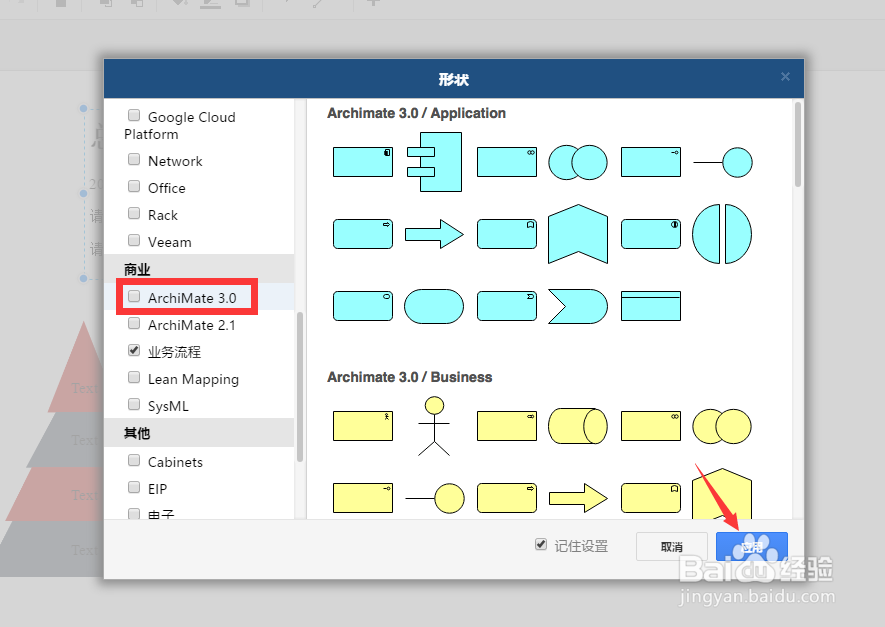
Task: Select the cyan rectangle with interface marker
Action: (x=651, y=162)
